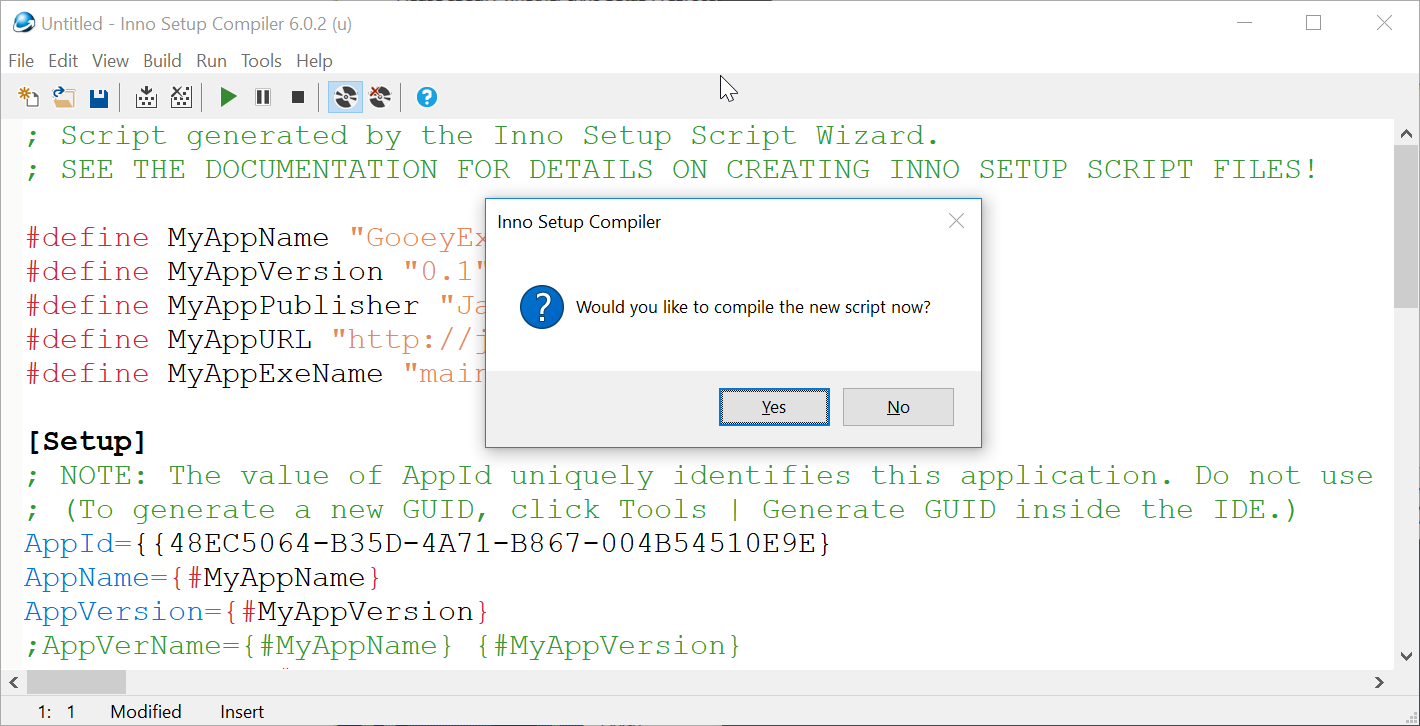Screen dimensions: 1420x726
Task: Click the scroll left arrow at the bottom
Action: point(13,682)
